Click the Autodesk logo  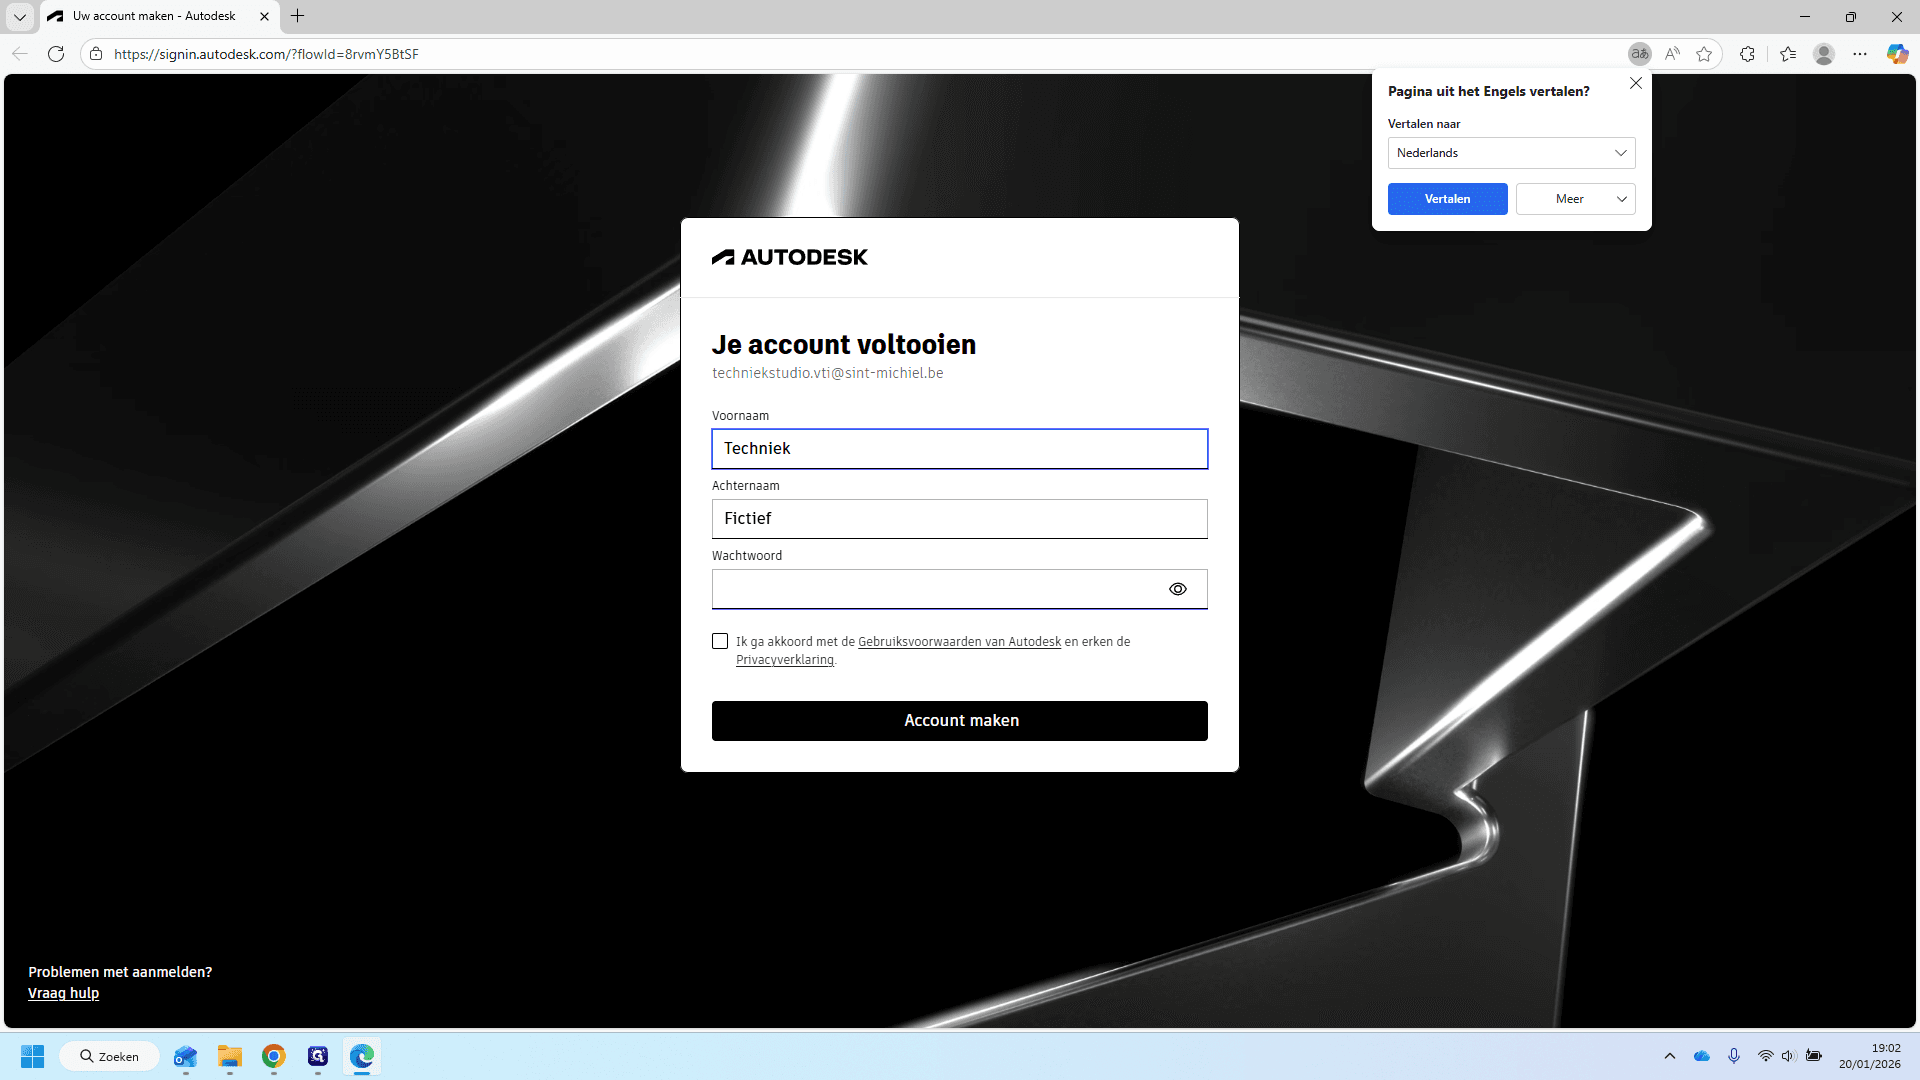pos(790,257)
